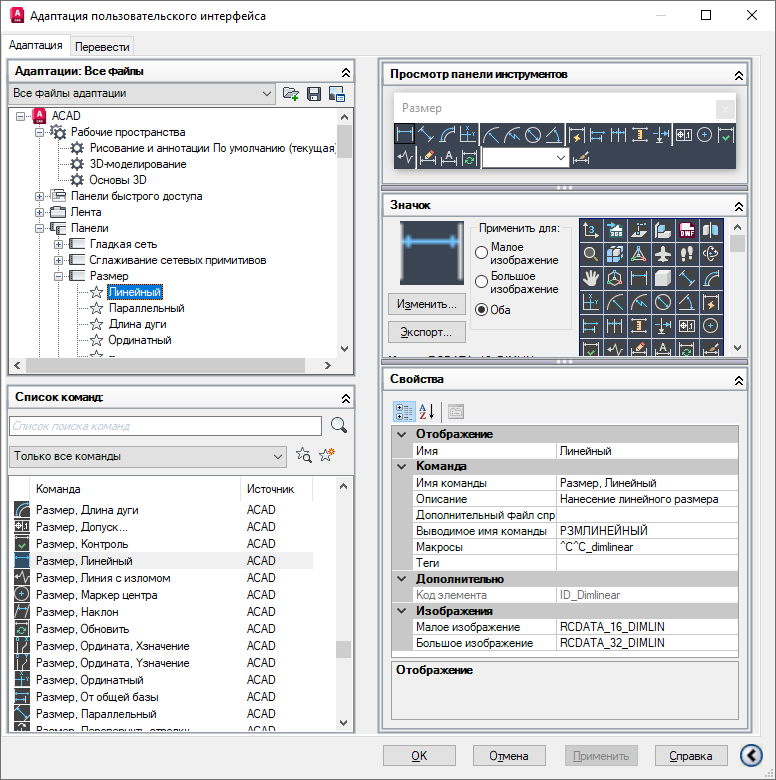
Task: Choose airplane Fly icon in icon grid
Action: (x=663, y=254)
